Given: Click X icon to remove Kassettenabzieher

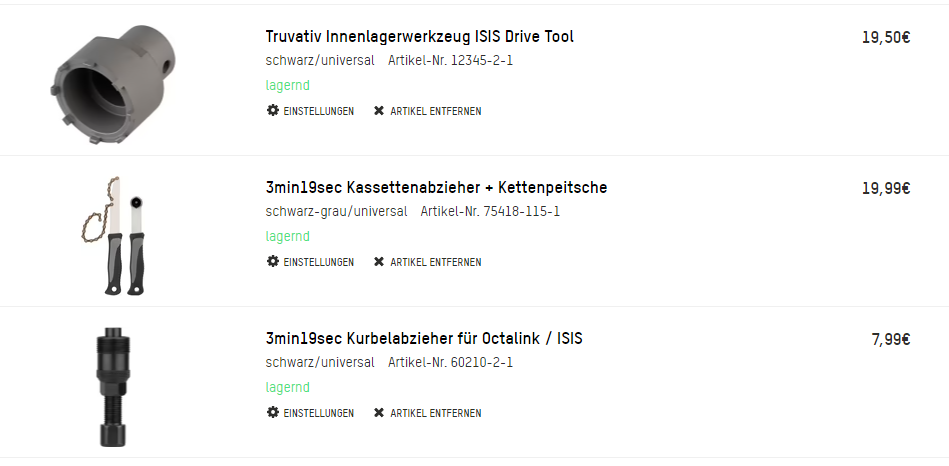Looking at the screenshot, I should (x=379, y=262).
